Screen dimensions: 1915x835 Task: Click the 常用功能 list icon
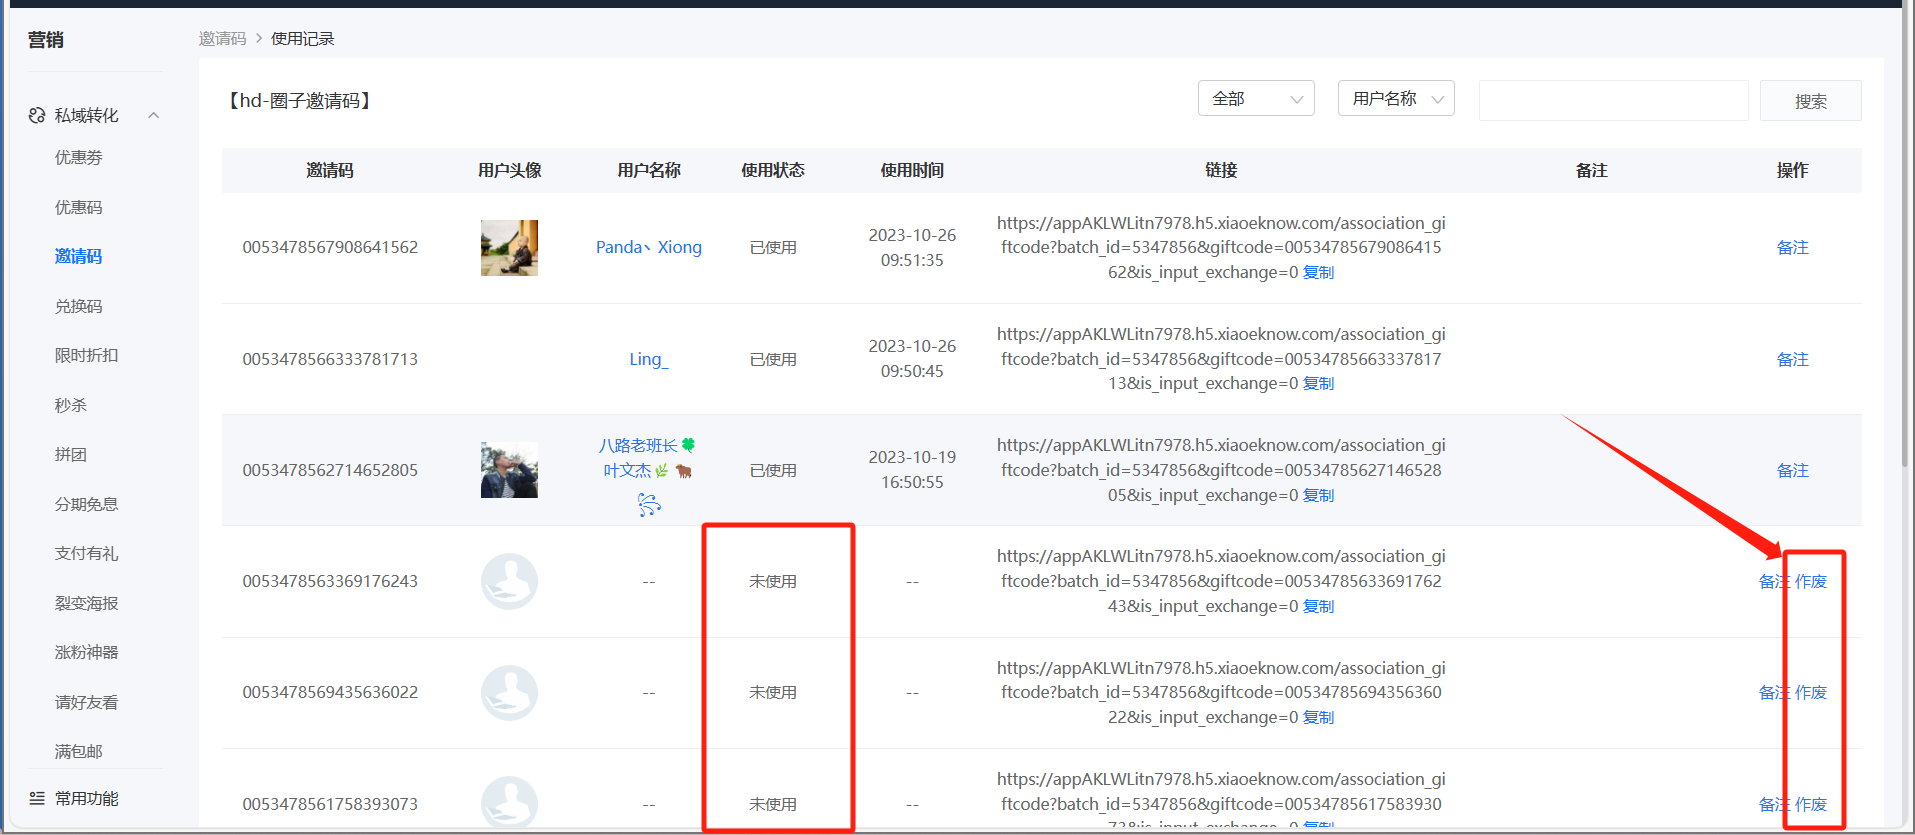pos(37,798)
